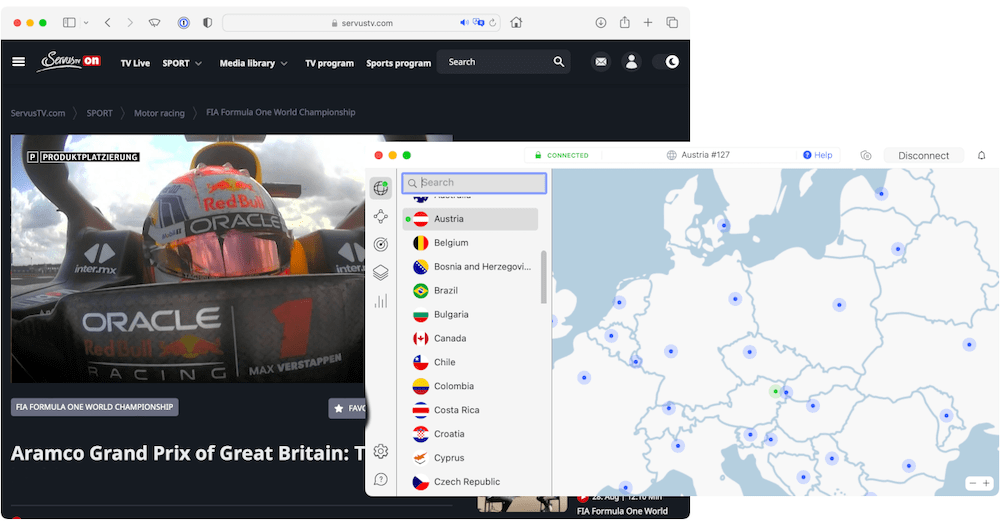Click the ServusTV On logo
The image size is (1000, 531).
[x=70, y=61]
